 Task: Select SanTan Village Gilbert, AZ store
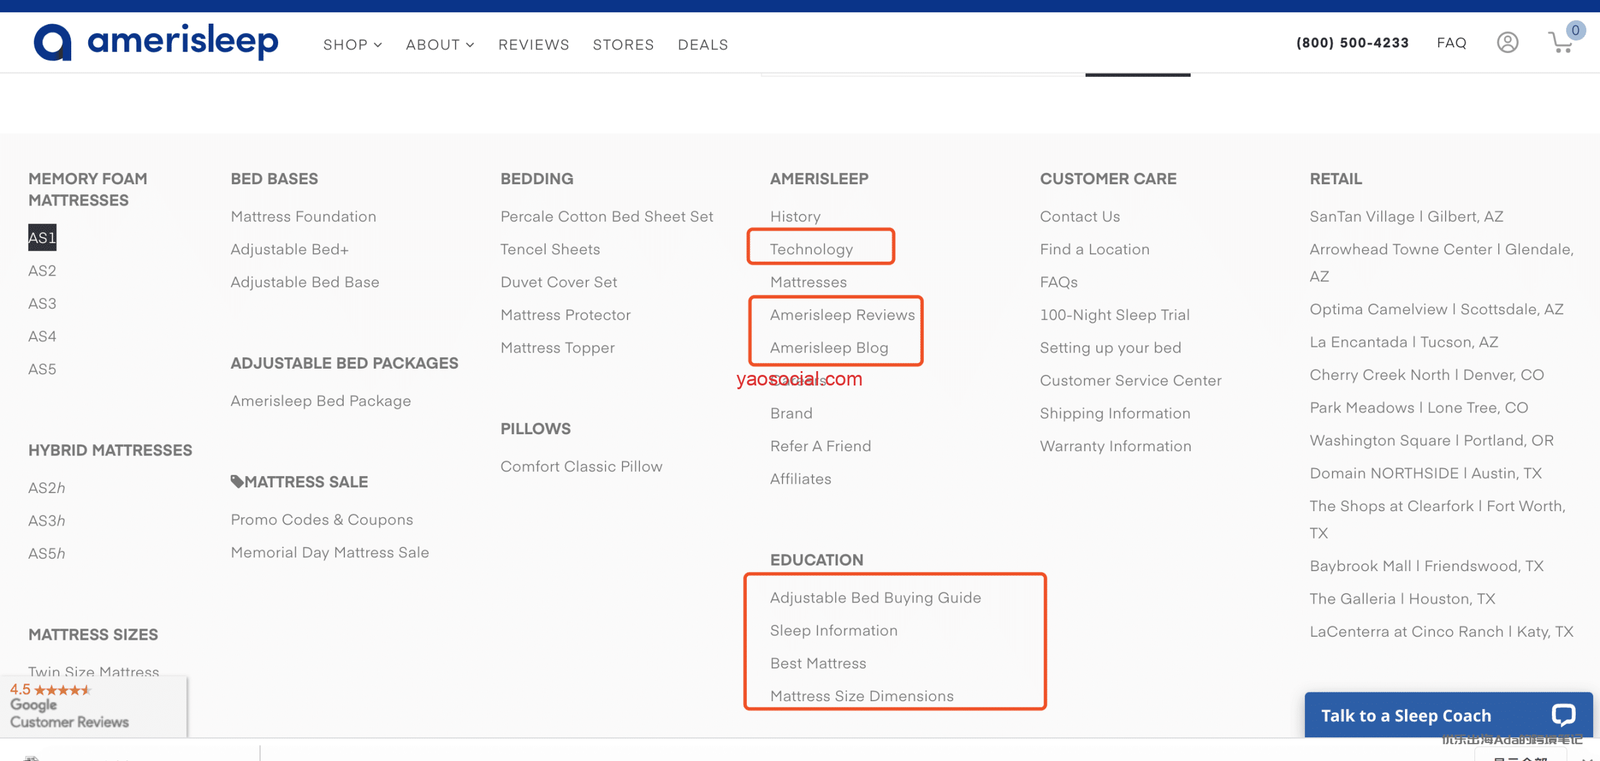1406,217
